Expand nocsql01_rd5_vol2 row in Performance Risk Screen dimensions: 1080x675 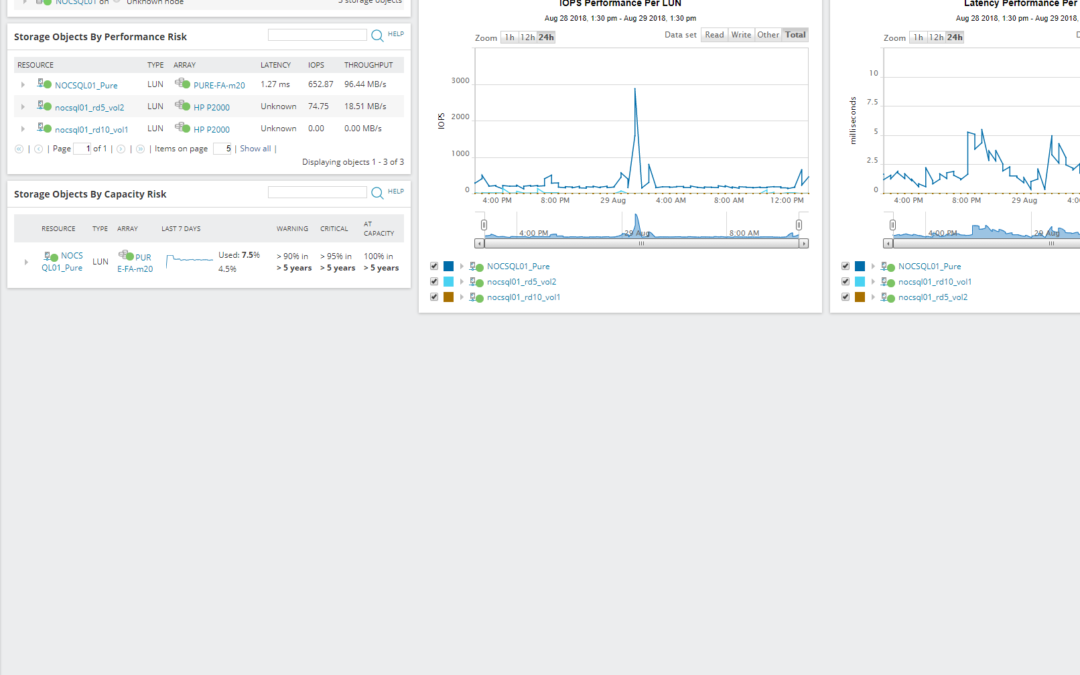pyautogui.click(x=23, y=107)
